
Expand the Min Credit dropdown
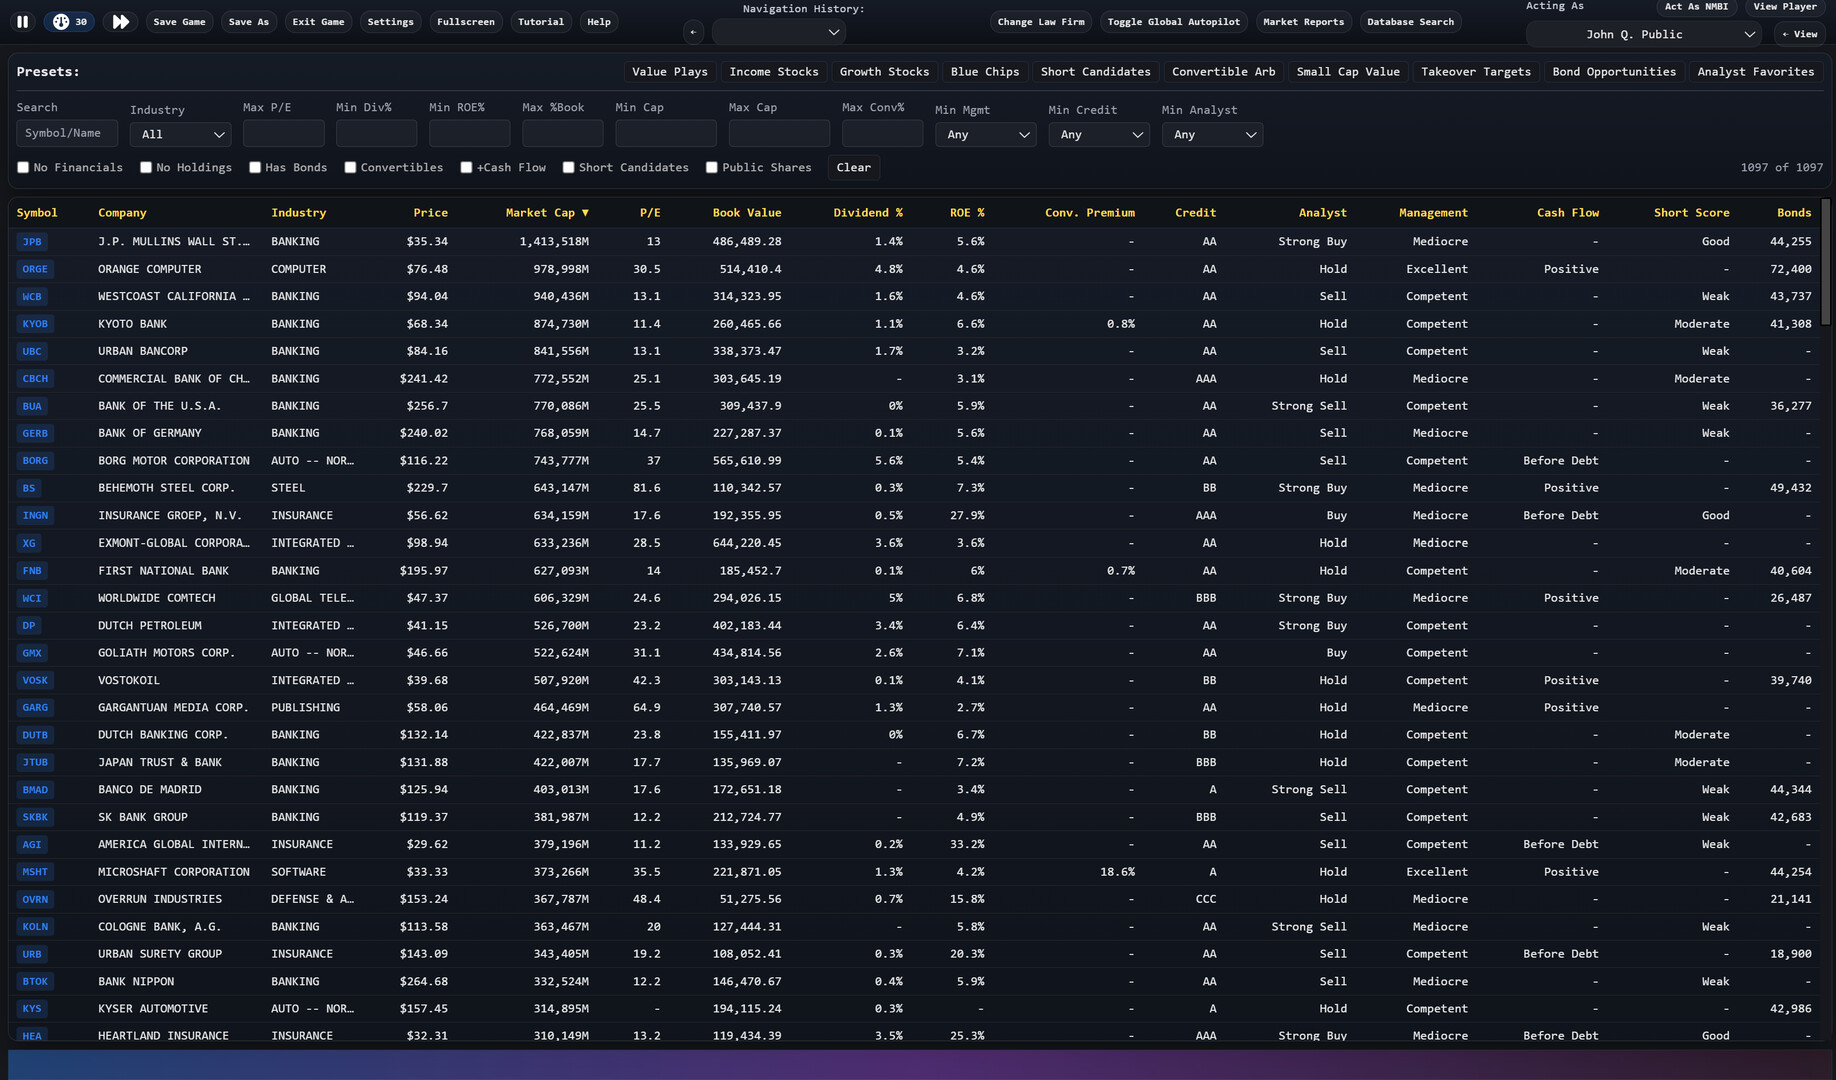tap(1098, 135)
